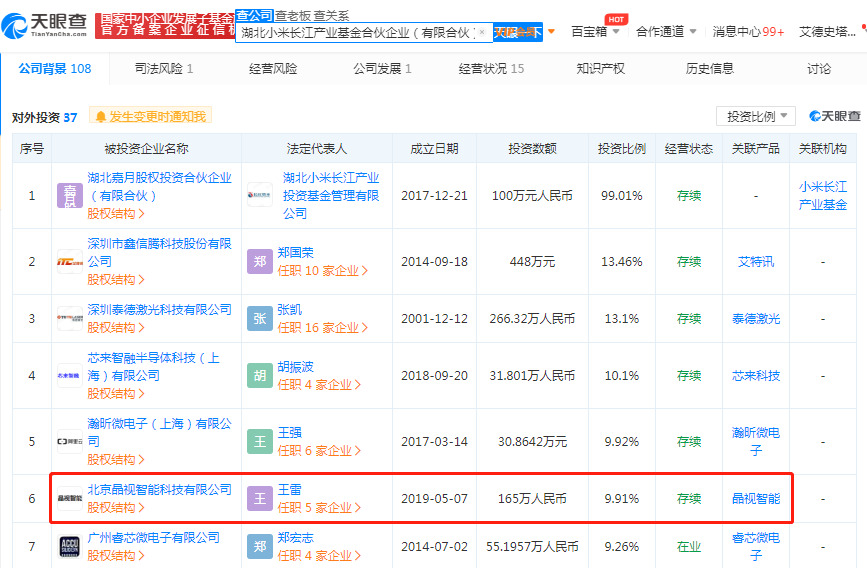Screen dimensions: 867x568
Task: Open 深圳泰德激光科技有限公司 link
Action: pyautogui.click(x=159, y=309)
